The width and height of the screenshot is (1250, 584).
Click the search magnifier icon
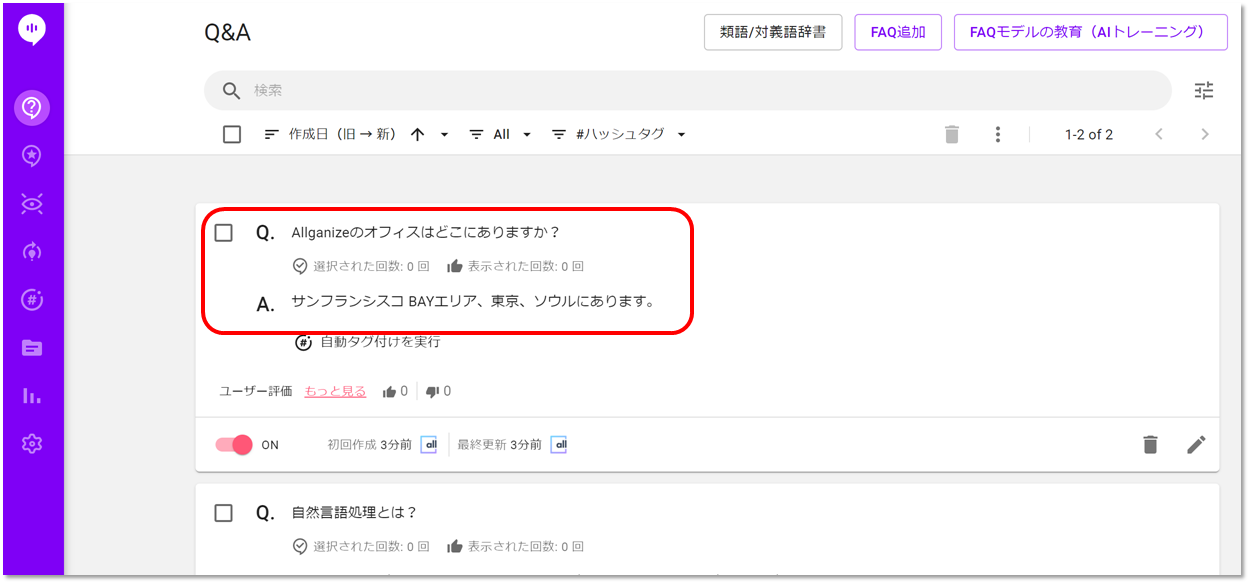tap(231, 91)
